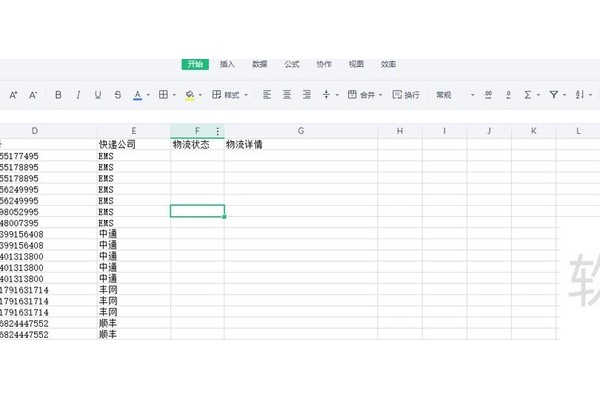
Task: Expand the sum functions dropdown arrow
Action: pos(538,95)
